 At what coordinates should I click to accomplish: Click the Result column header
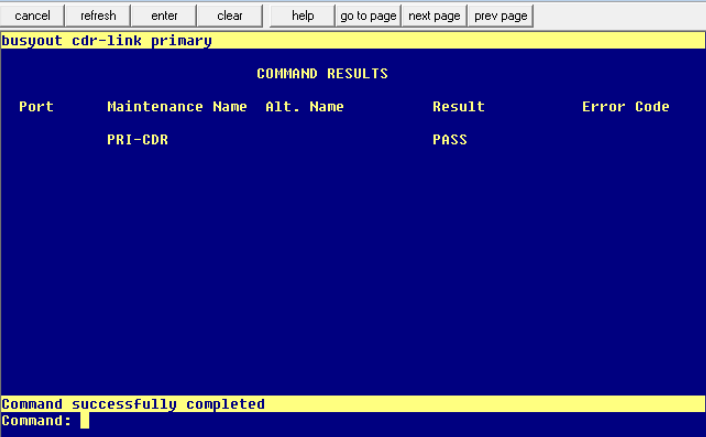458,107
